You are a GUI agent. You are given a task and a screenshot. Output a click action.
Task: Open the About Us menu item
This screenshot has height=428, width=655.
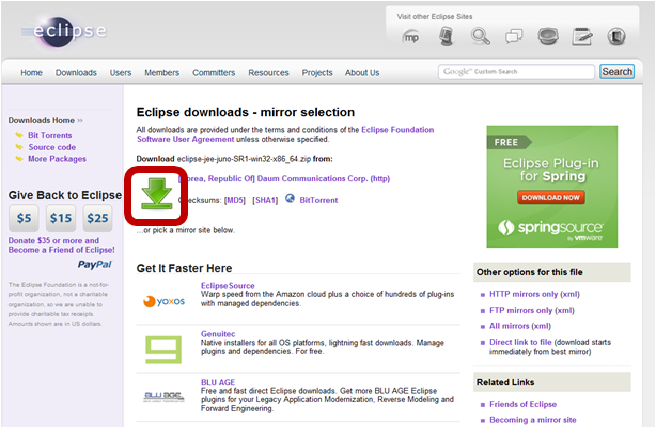(362, 73)
